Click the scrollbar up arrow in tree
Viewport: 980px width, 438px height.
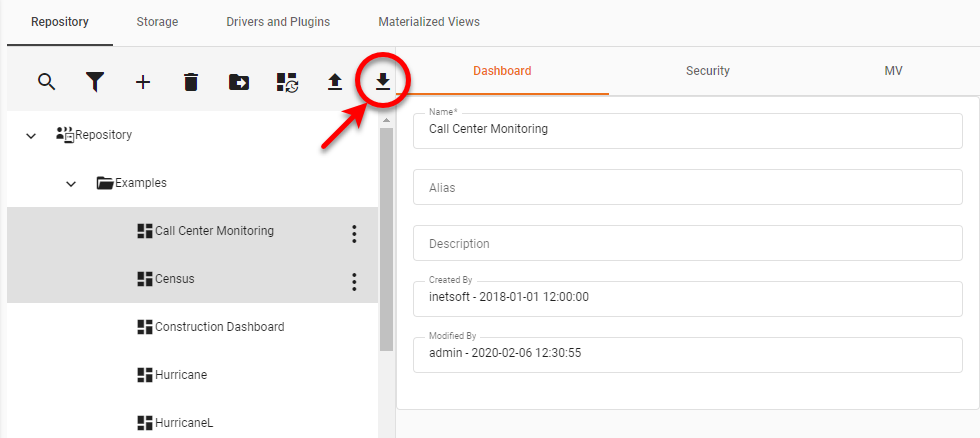(x=386, y=120)
